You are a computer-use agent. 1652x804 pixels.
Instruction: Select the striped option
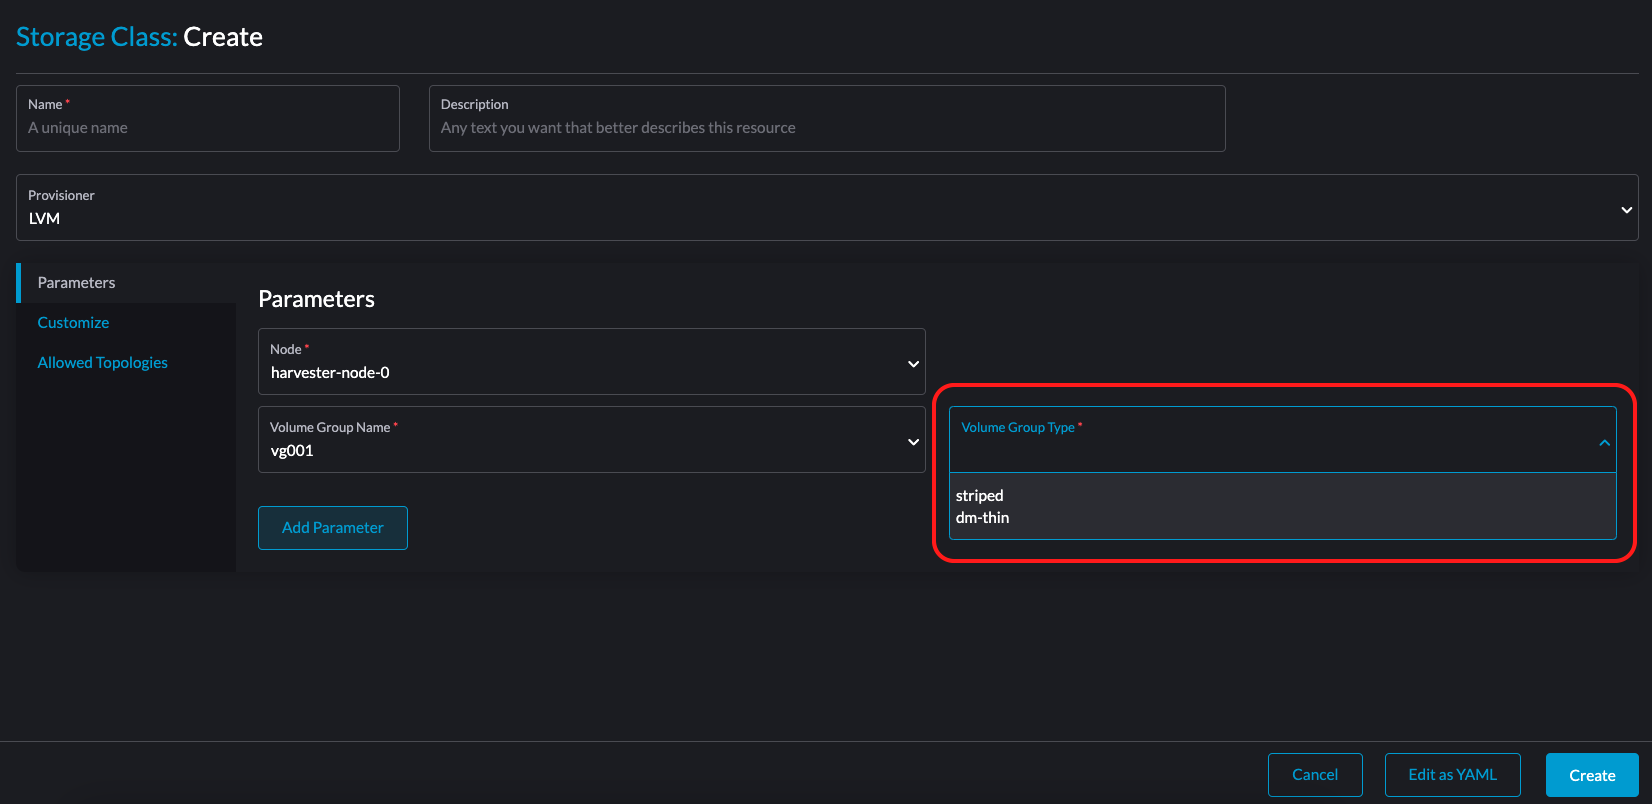(x=980, y=496)
